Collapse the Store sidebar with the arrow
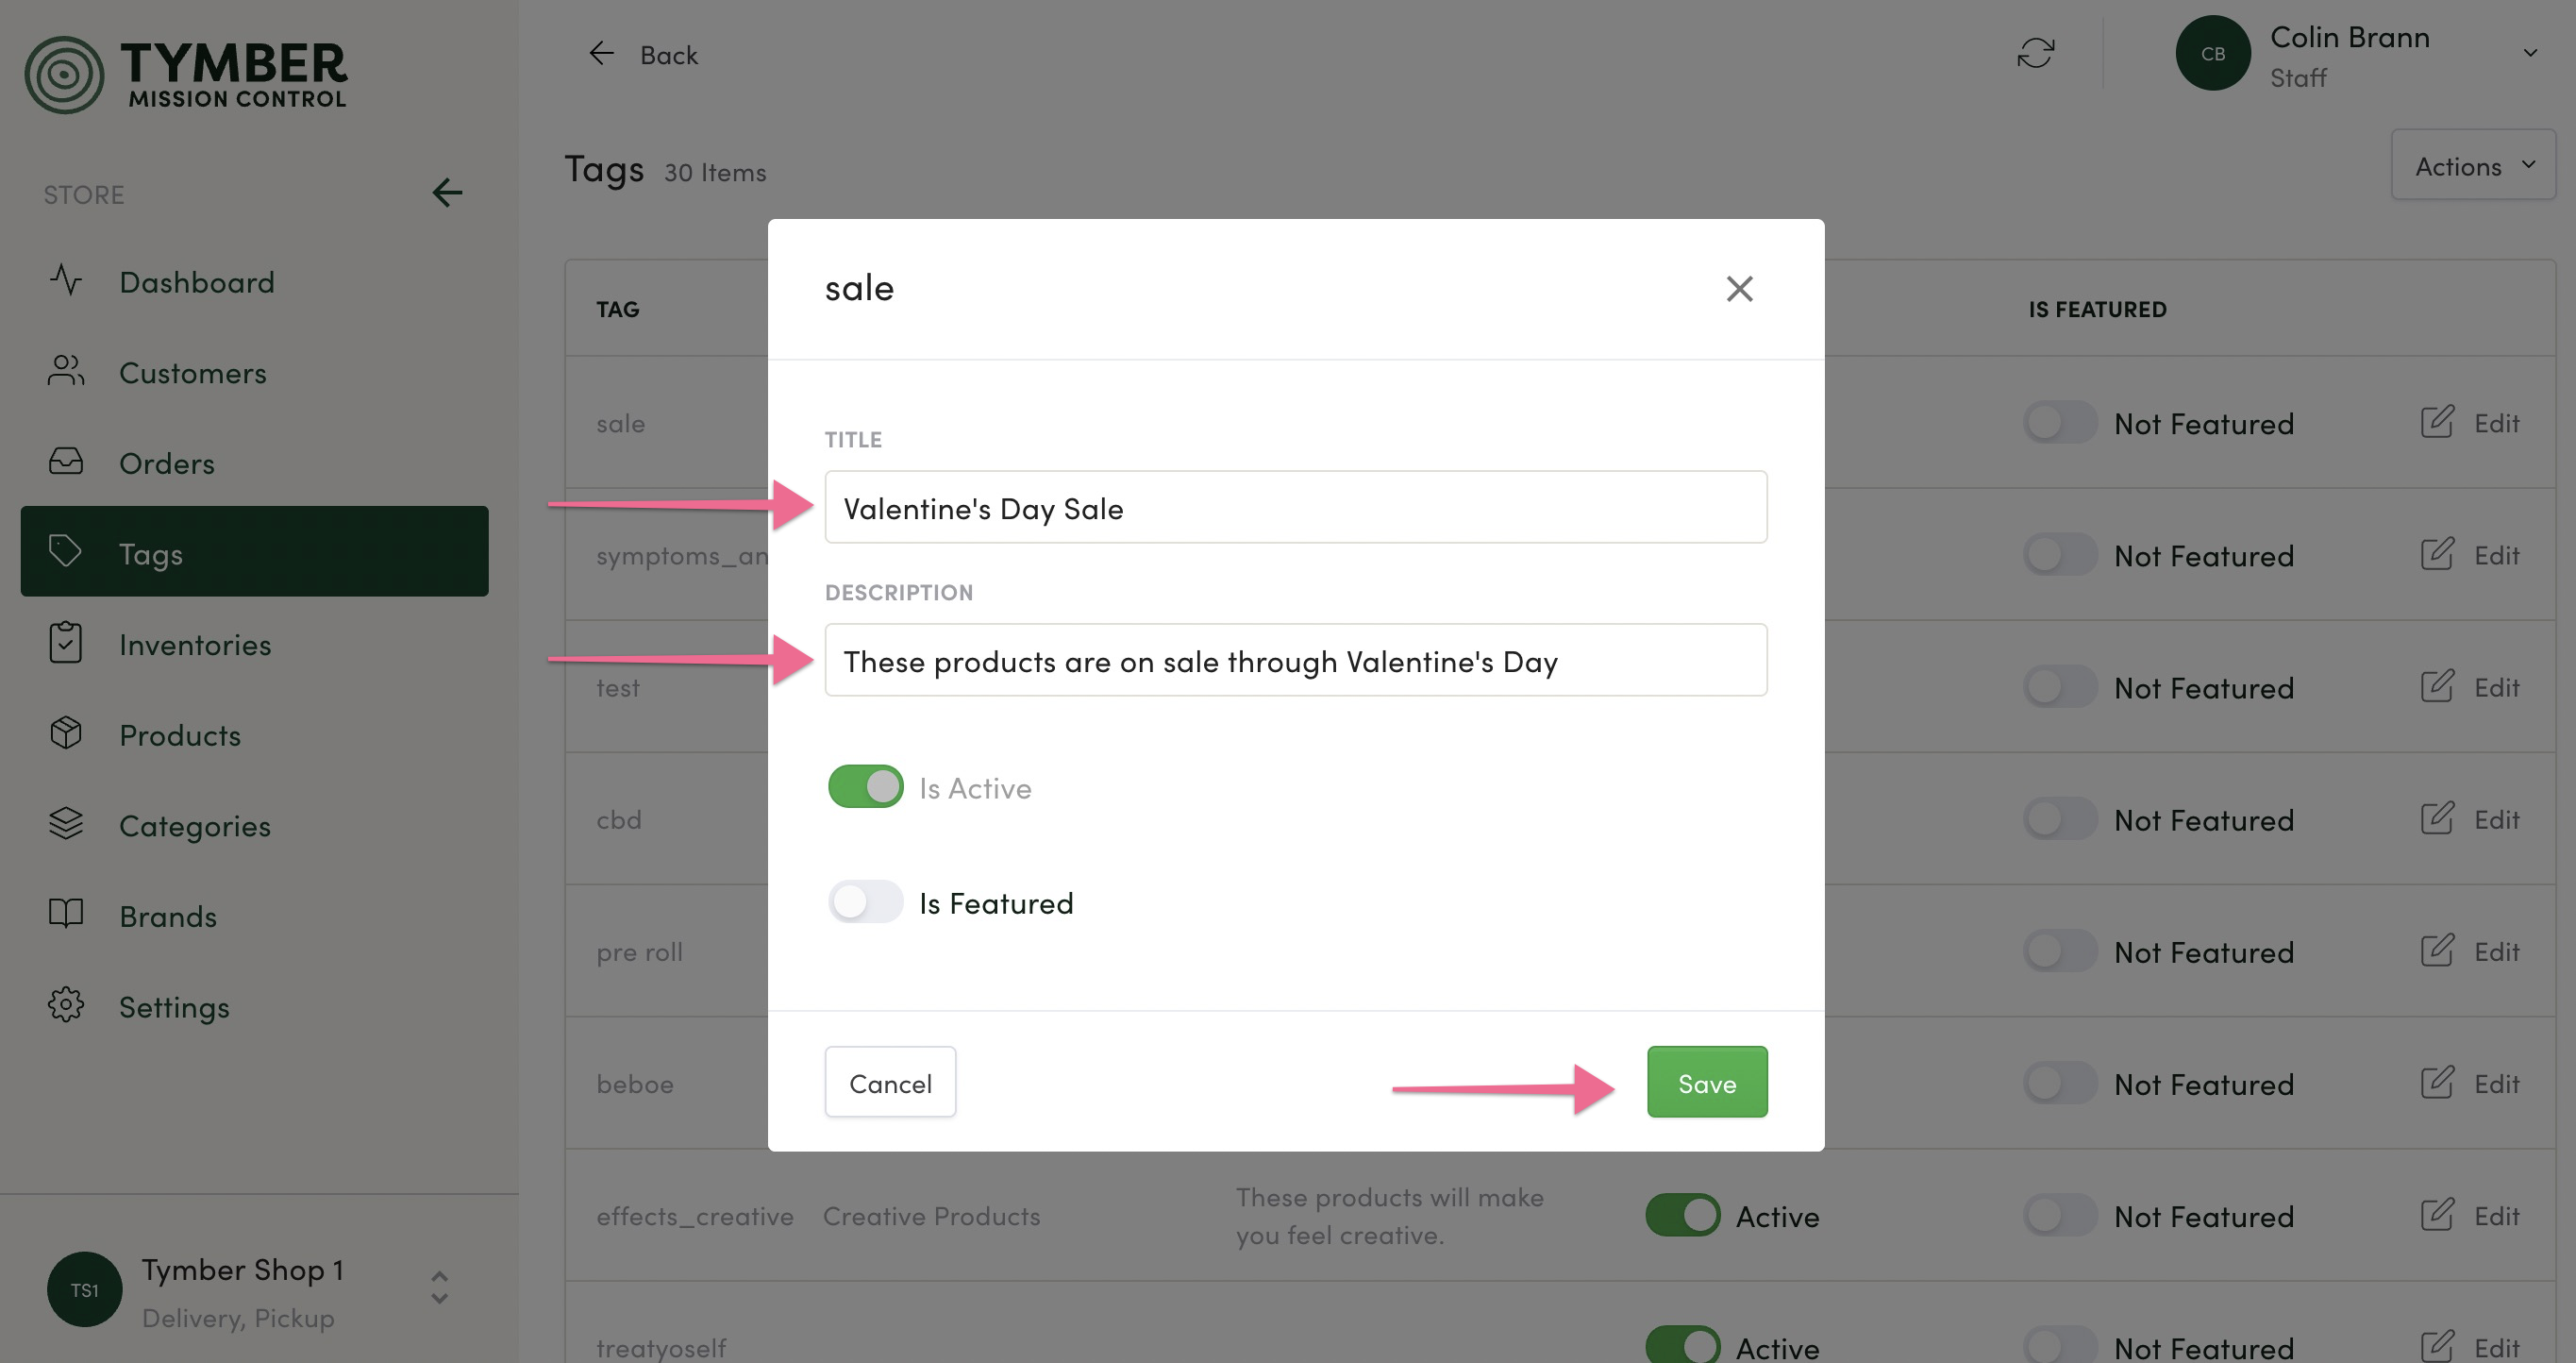Image resolution: width=2576 pixels, height=1363 pixels. [447, 193]
